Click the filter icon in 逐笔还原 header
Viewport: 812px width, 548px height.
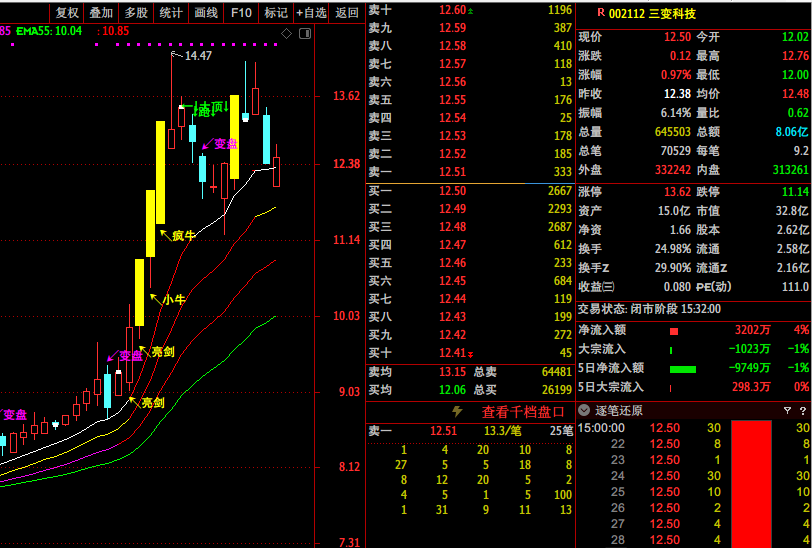pos(787,411)
